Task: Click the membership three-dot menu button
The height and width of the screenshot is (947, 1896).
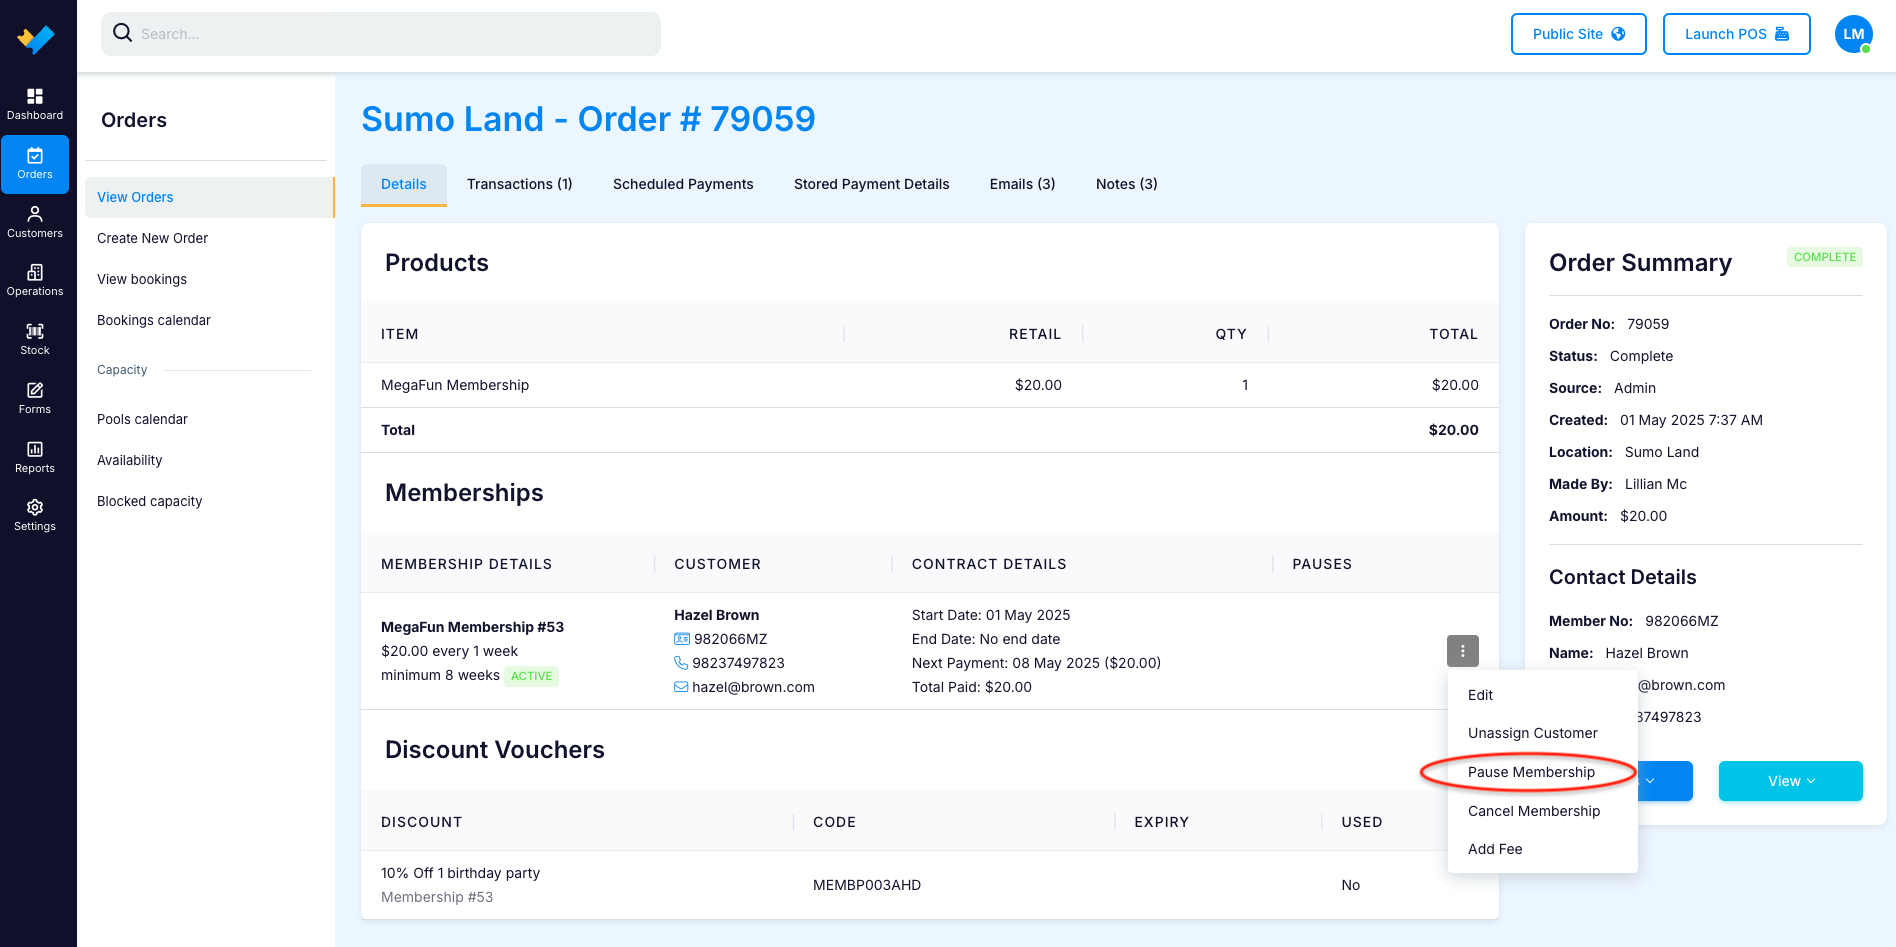Action: 1462,651
